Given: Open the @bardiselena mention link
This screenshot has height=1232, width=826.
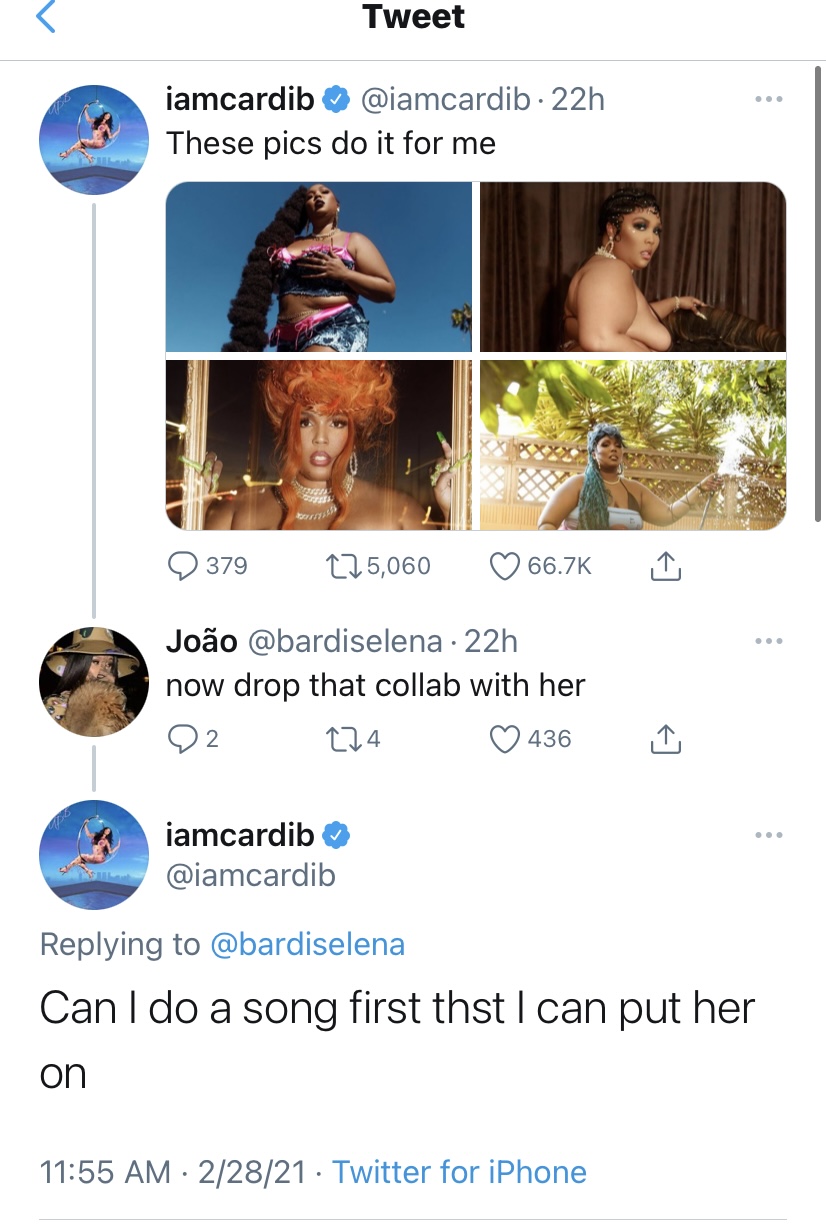Looking at the screenshot, I should 307,944.
